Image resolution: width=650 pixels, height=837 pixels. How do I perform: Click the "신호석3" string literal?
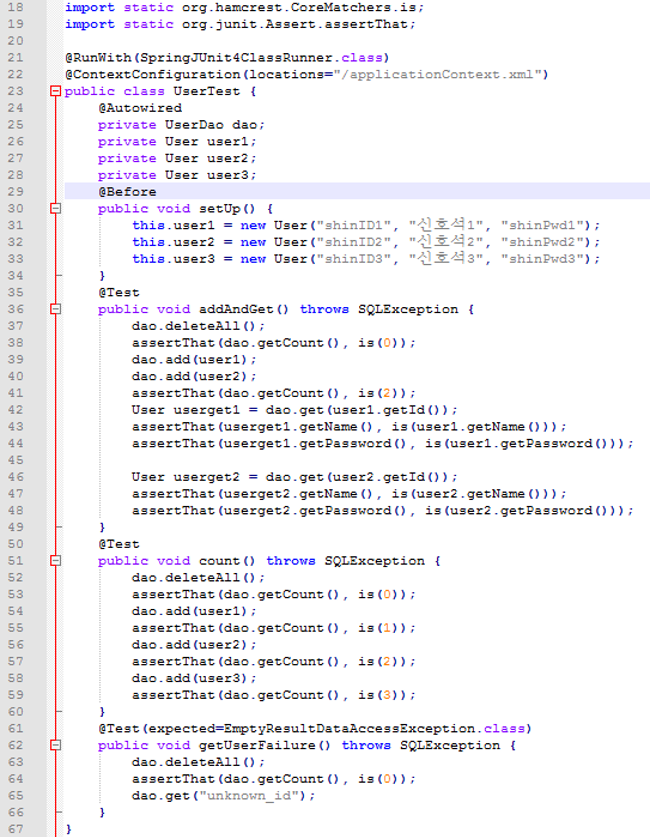pyautogui.click(x=446, y=259)
